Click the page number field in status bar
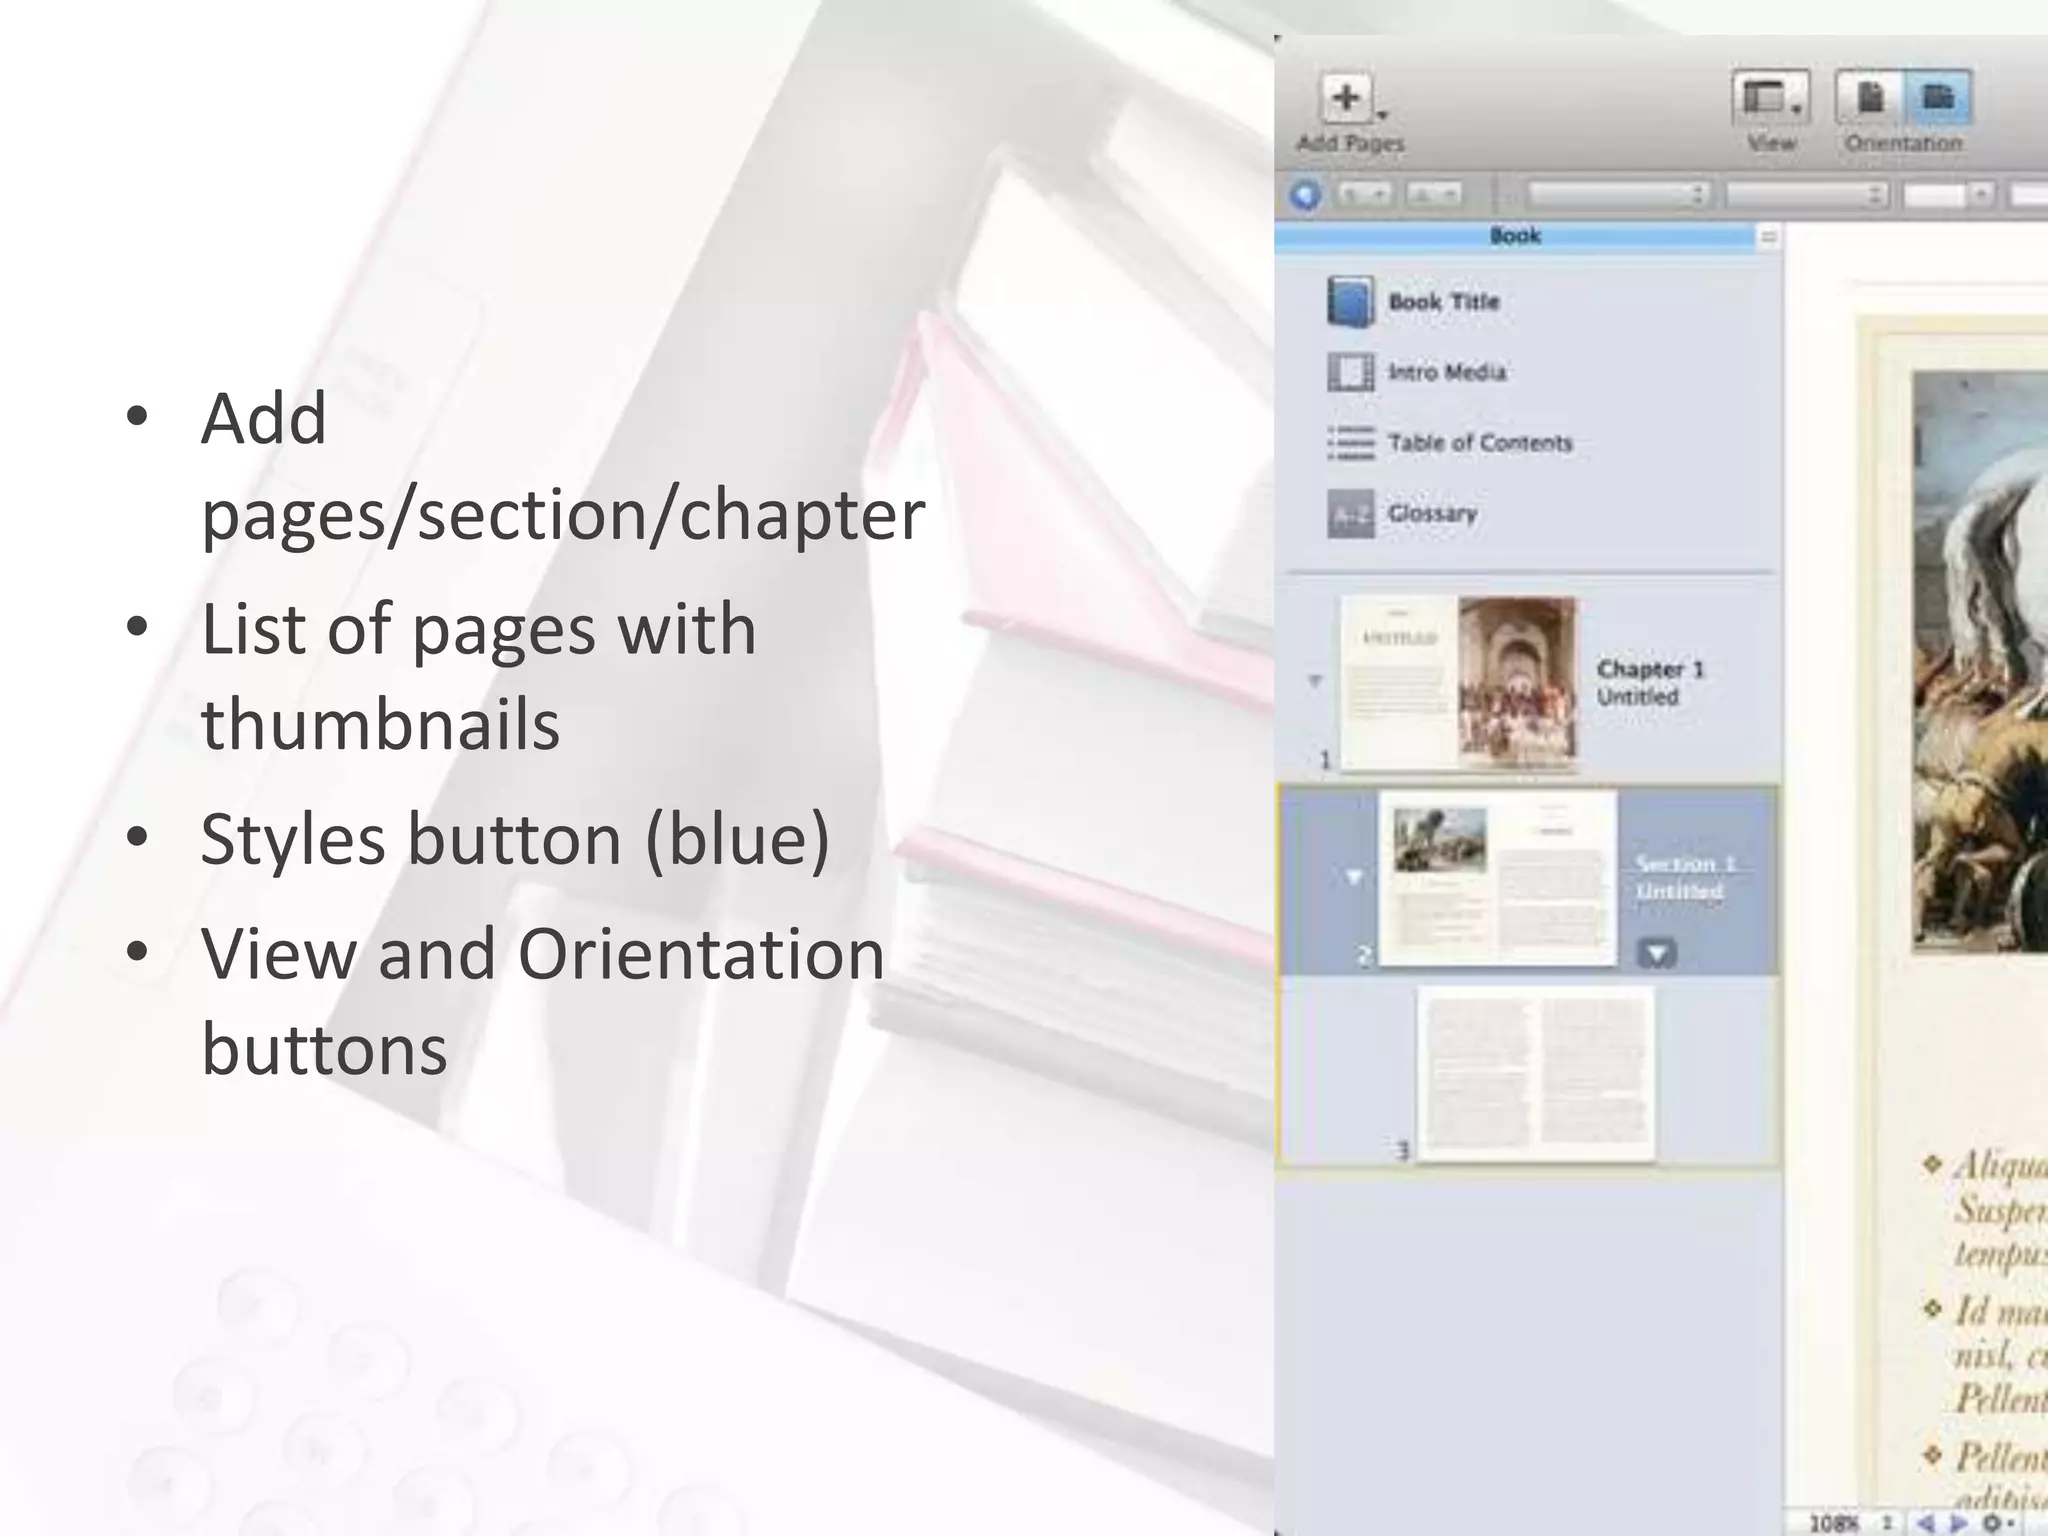Screen dimensions: 2048x1536 [x=1888, y=1523]
